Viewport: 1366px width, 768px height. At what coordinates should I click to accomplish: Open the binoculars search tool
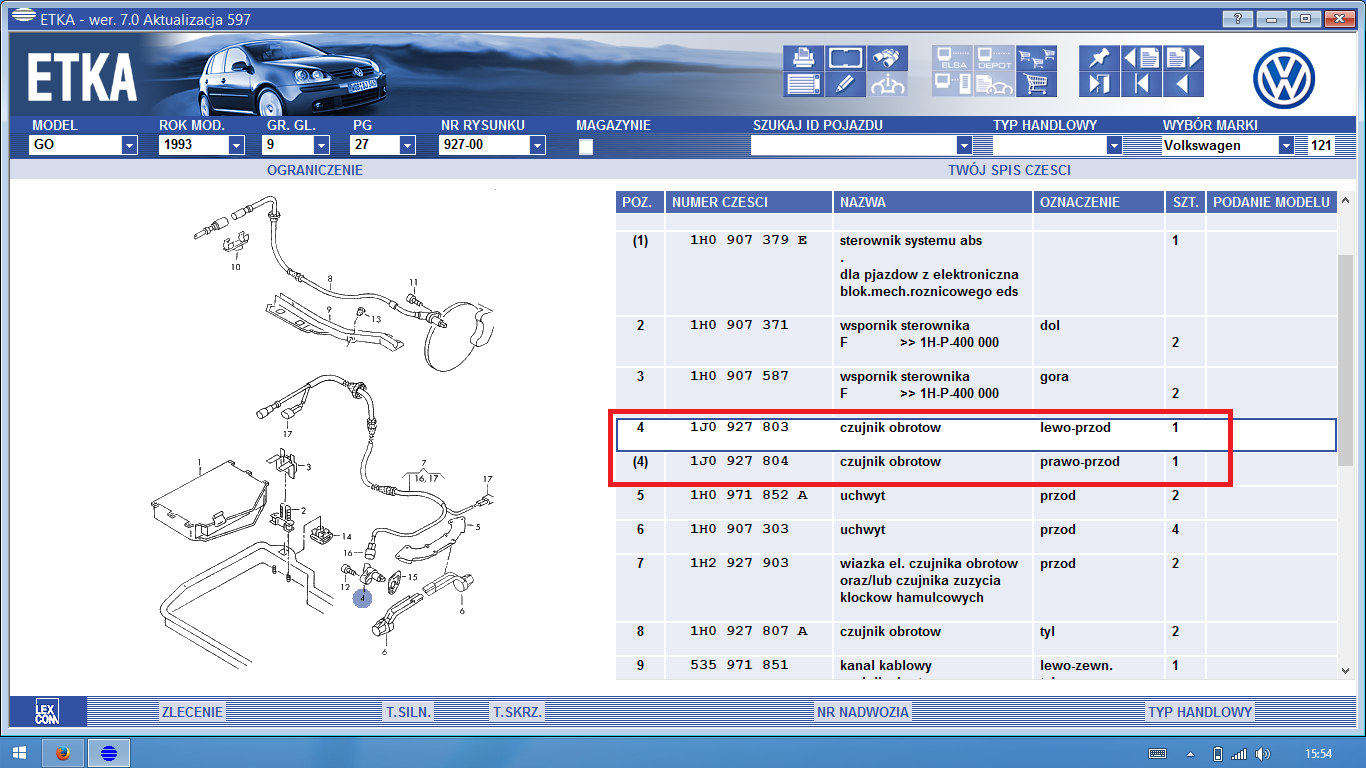(x=886, y=58)
